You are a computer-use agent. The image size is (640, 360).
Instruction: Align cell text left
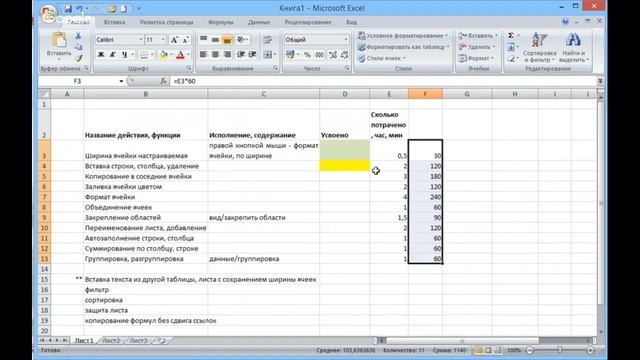[203, 54]
